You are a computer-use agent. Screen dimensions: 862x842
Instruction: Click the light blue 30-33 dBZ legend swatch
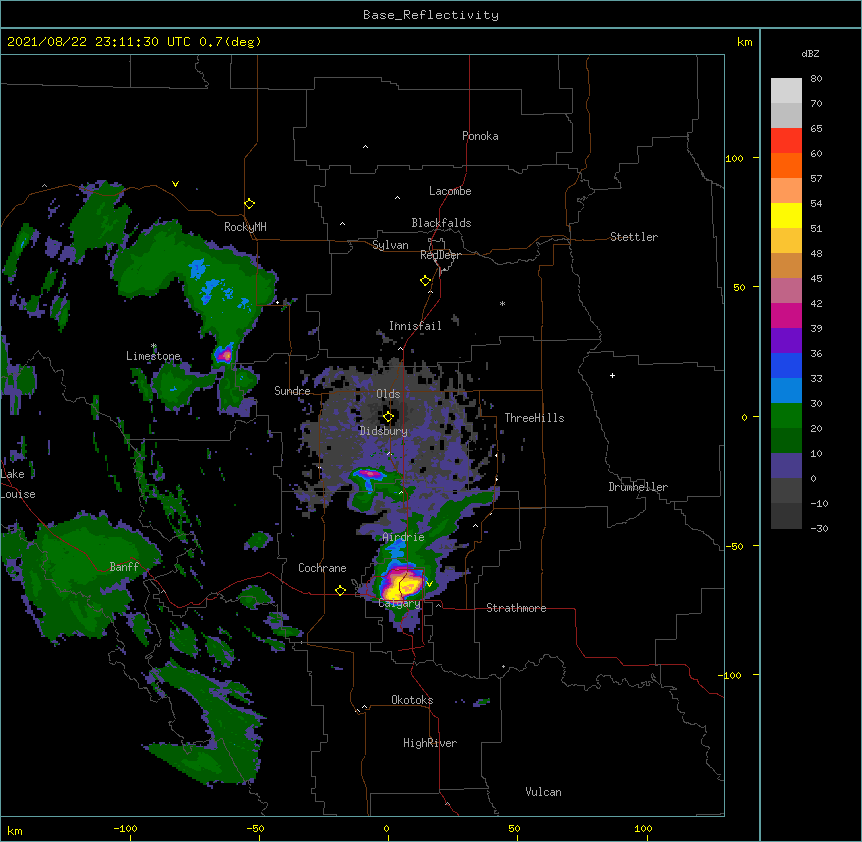[x=786, y=391]
